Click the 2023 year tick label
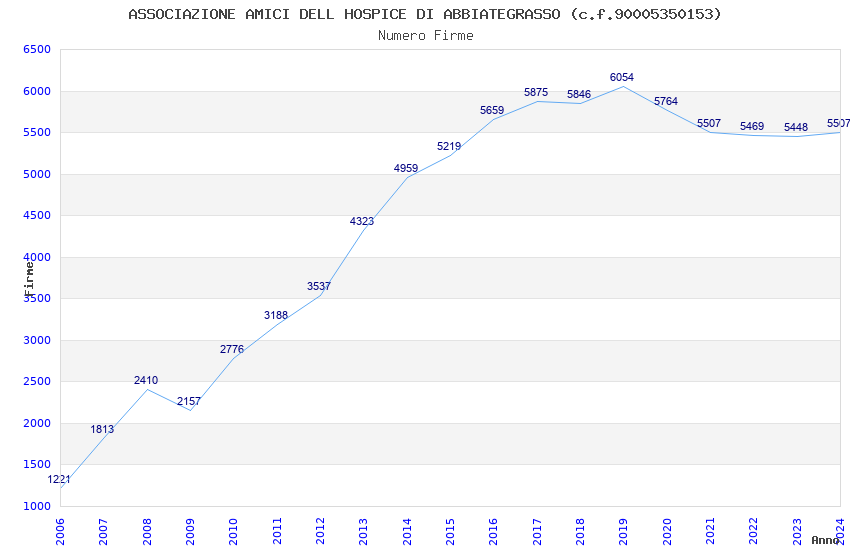Image resolution: width=850 pixels, height=550 pixels. click(797, 532)
